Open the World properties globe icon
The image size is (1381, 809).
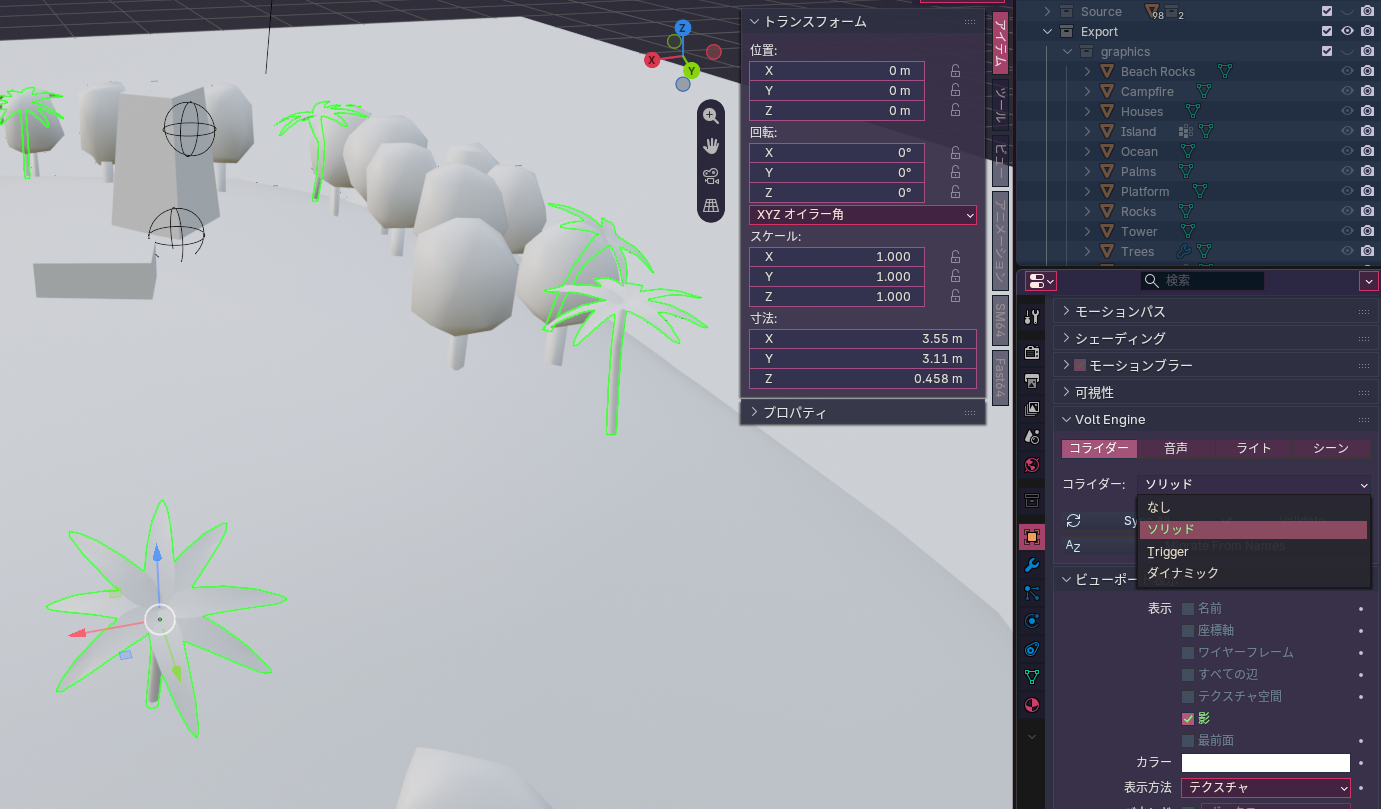tap(1032, 465)
